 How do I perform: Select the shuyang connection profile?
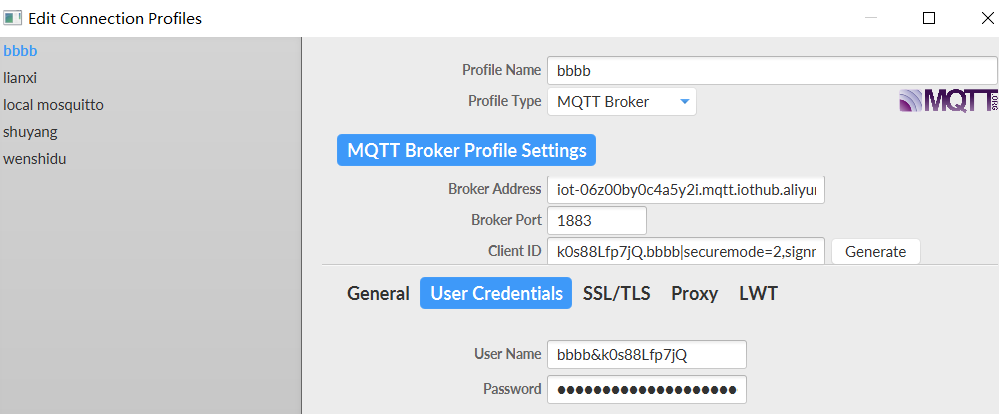coord(30,131)
